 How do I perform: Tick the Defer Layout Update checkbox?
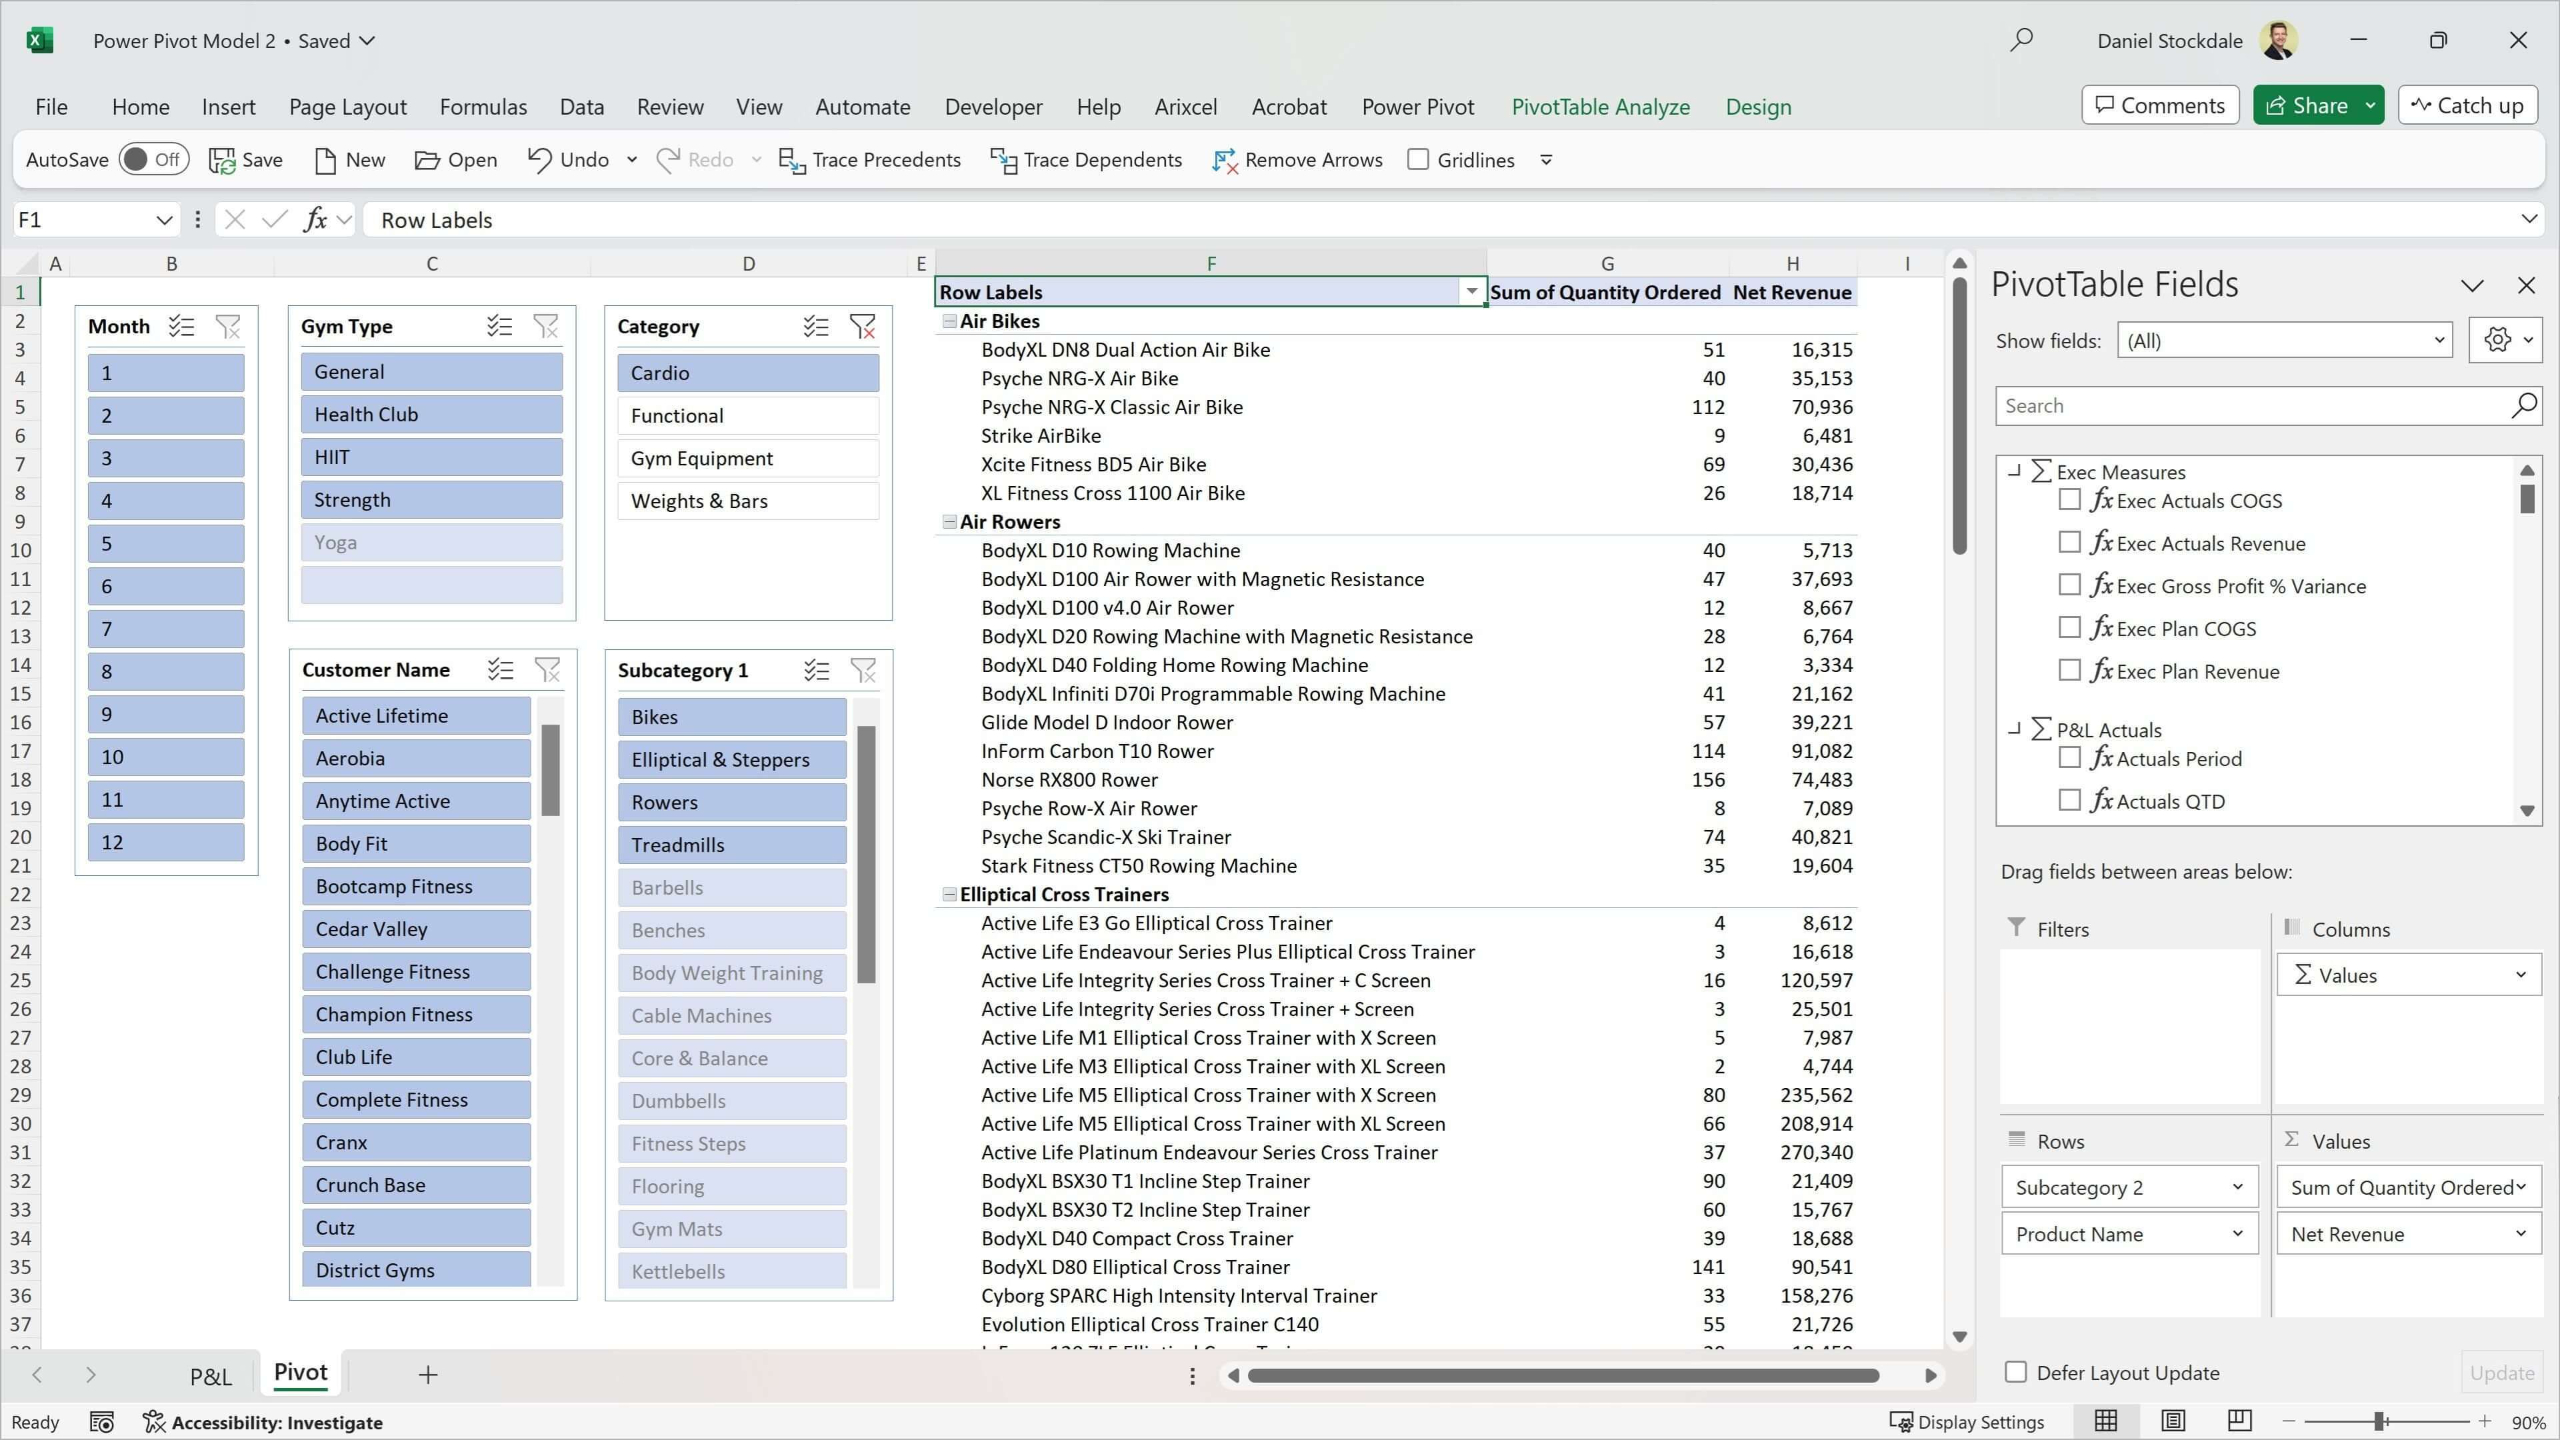[2016, 1372]
